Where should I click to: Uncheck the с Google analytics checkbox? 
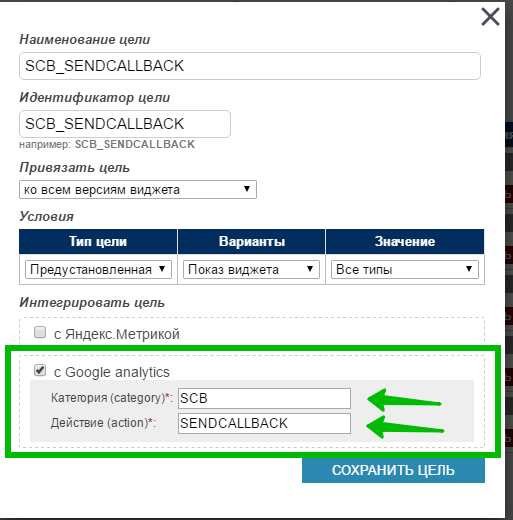click(x=40, y=370)
